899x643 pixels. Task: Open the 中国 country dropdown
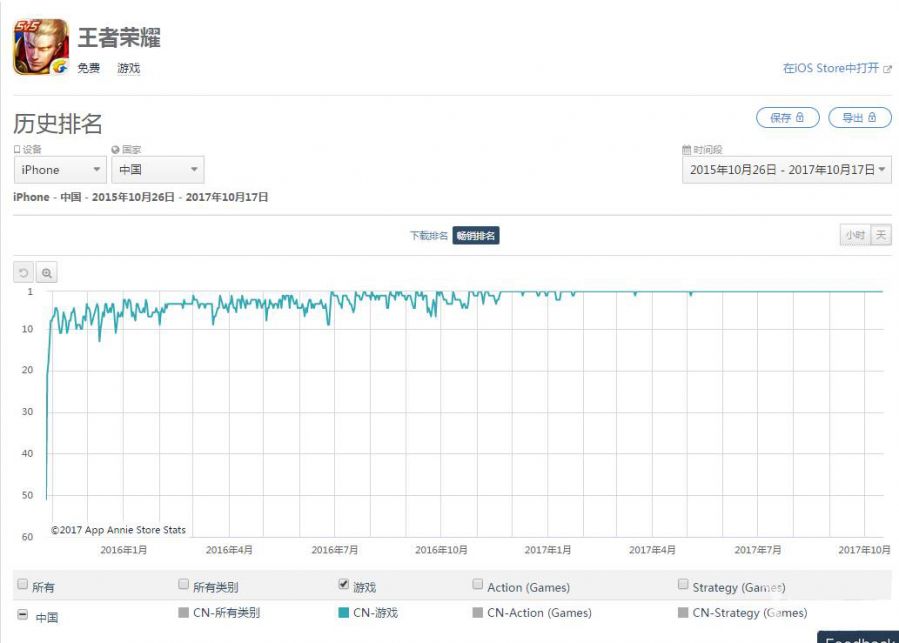(x=158, y=170)
